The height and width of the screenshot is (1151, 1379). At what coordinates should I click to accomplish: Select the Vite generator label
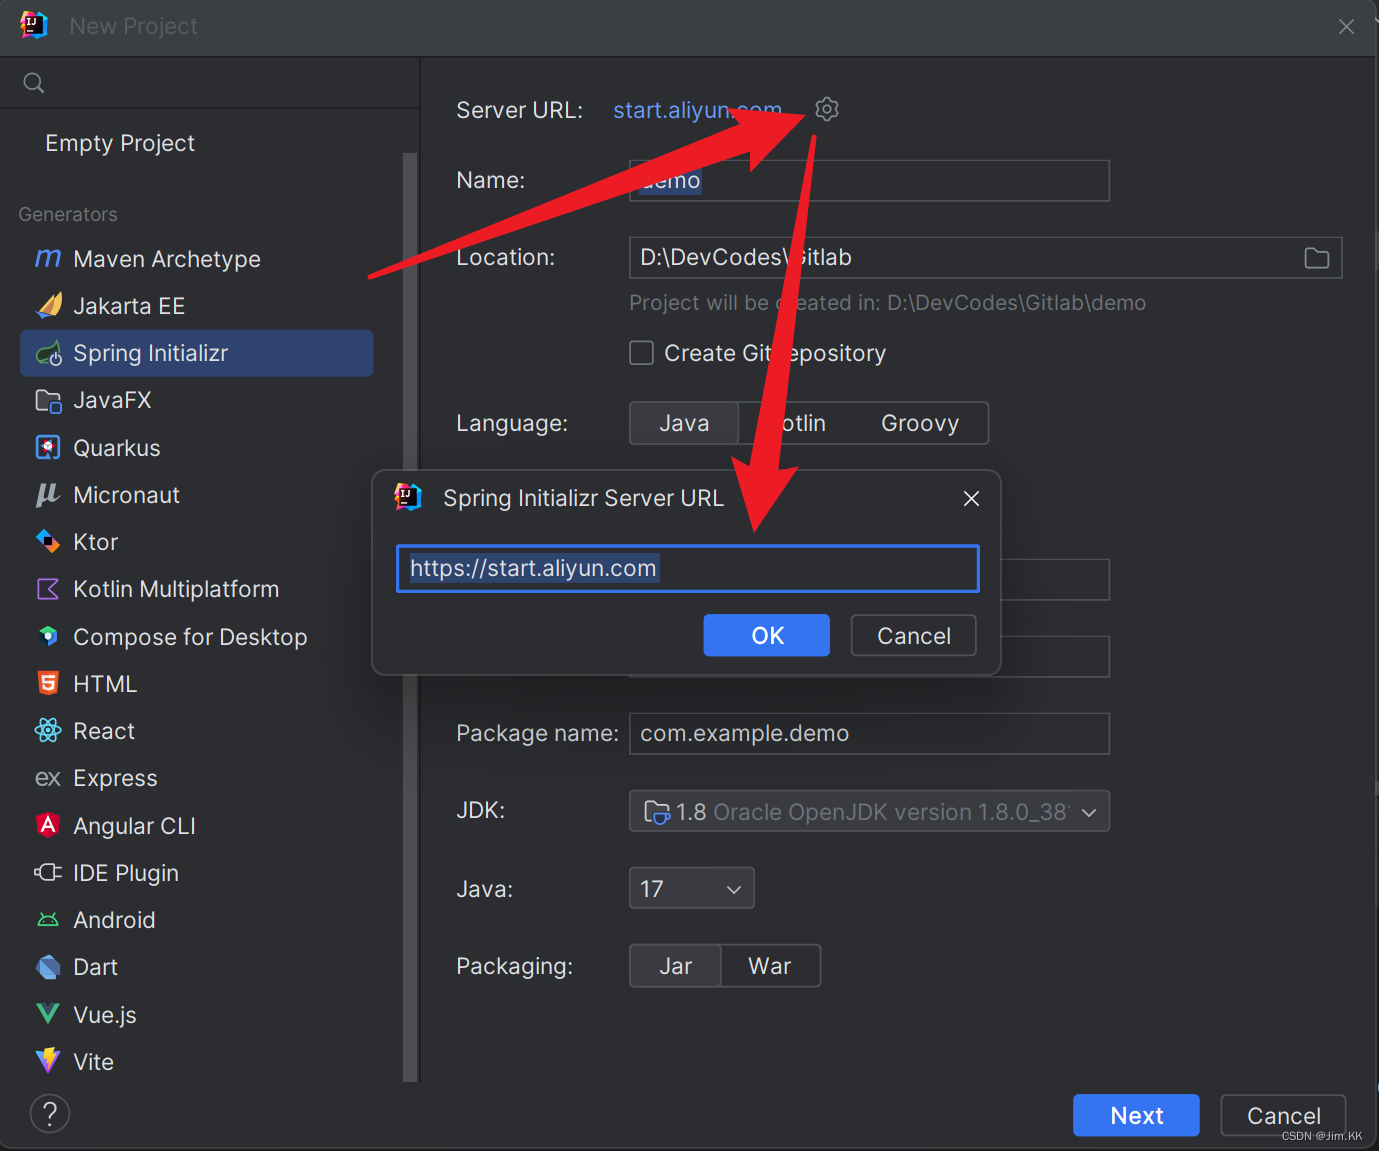tap(93, 1062)
